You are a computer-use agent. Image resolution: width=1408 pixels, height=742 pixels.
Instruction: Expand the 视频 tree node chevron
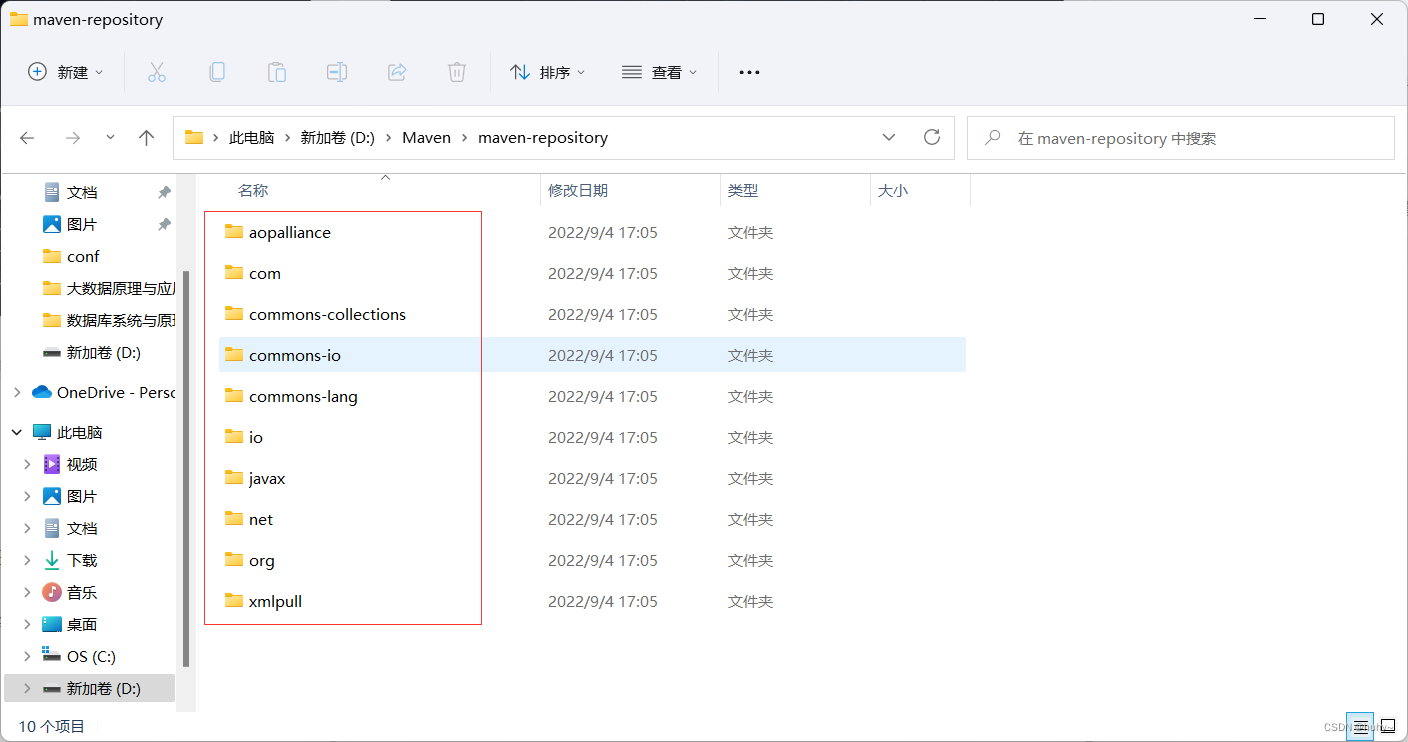[28, 464]
